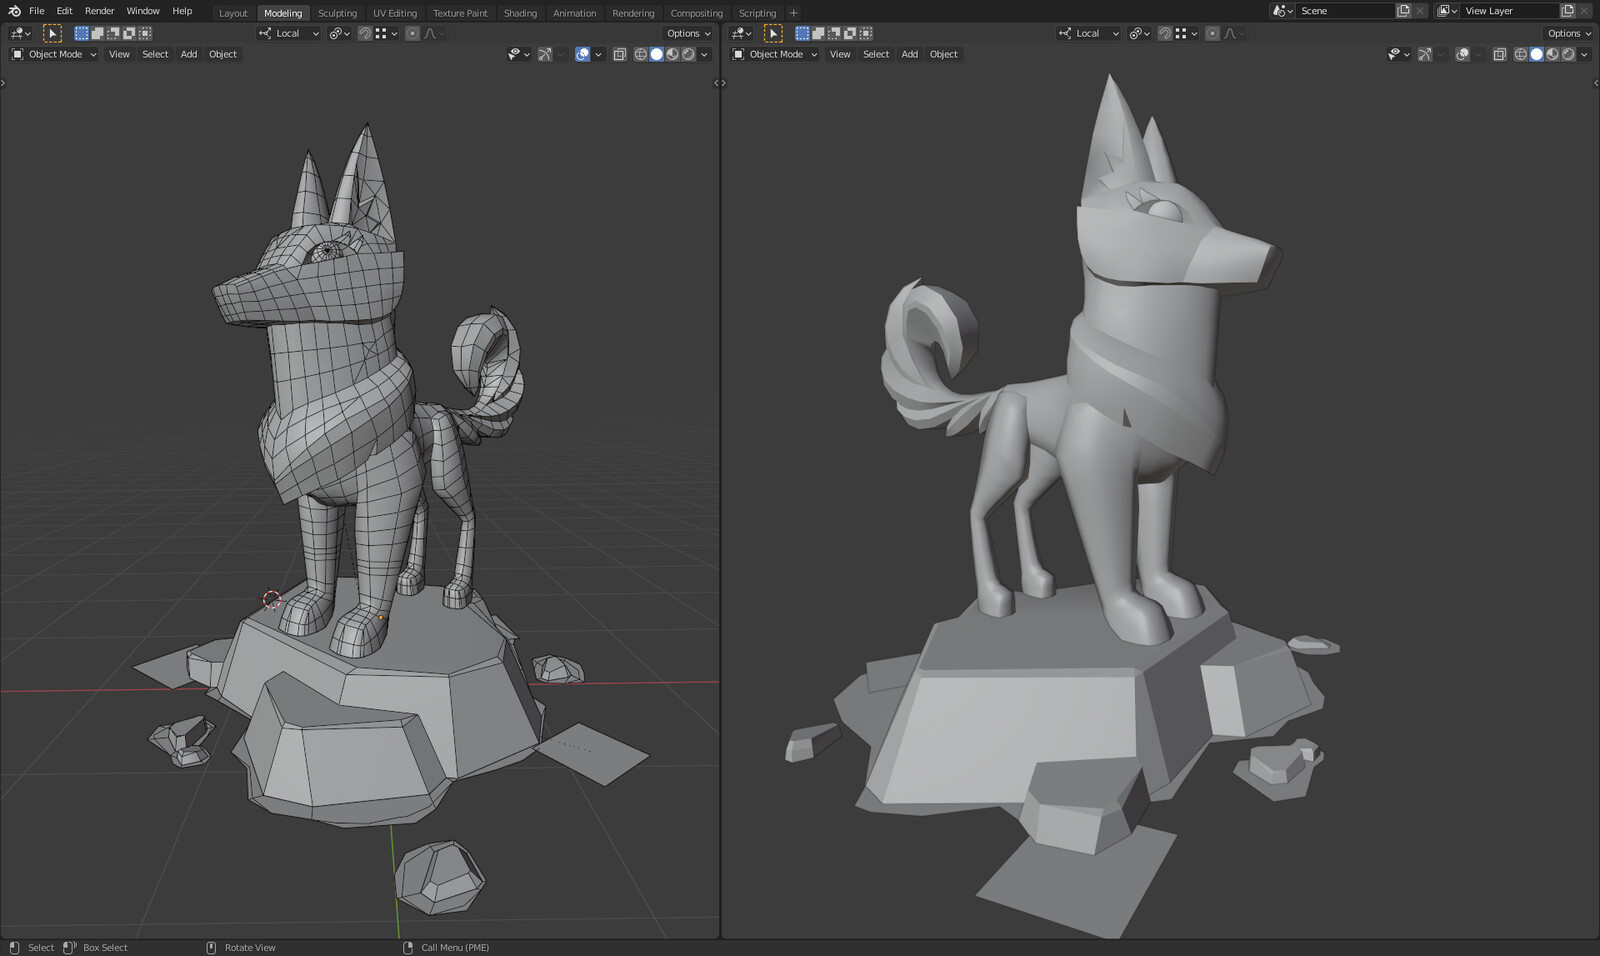Viewport: 1600px width, 956px height.
Task: Open the Options popover in the left viewport
Action: tap(688, 33)
